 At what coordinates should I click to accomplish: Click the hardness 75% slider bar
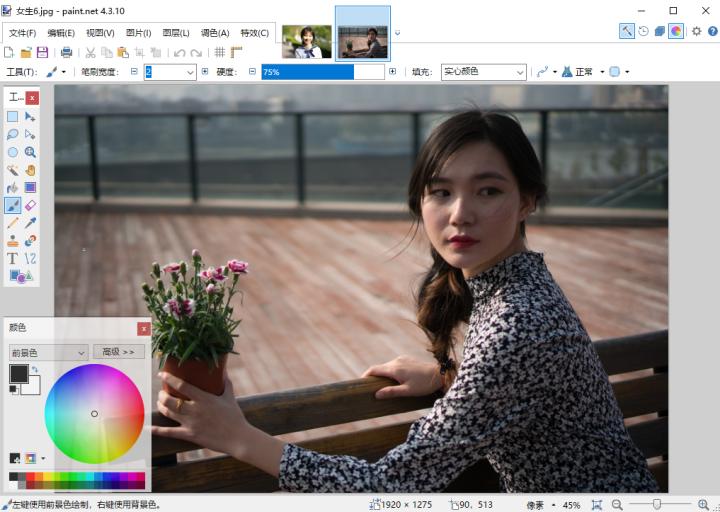pyautogui.click(x=322, y=72)
